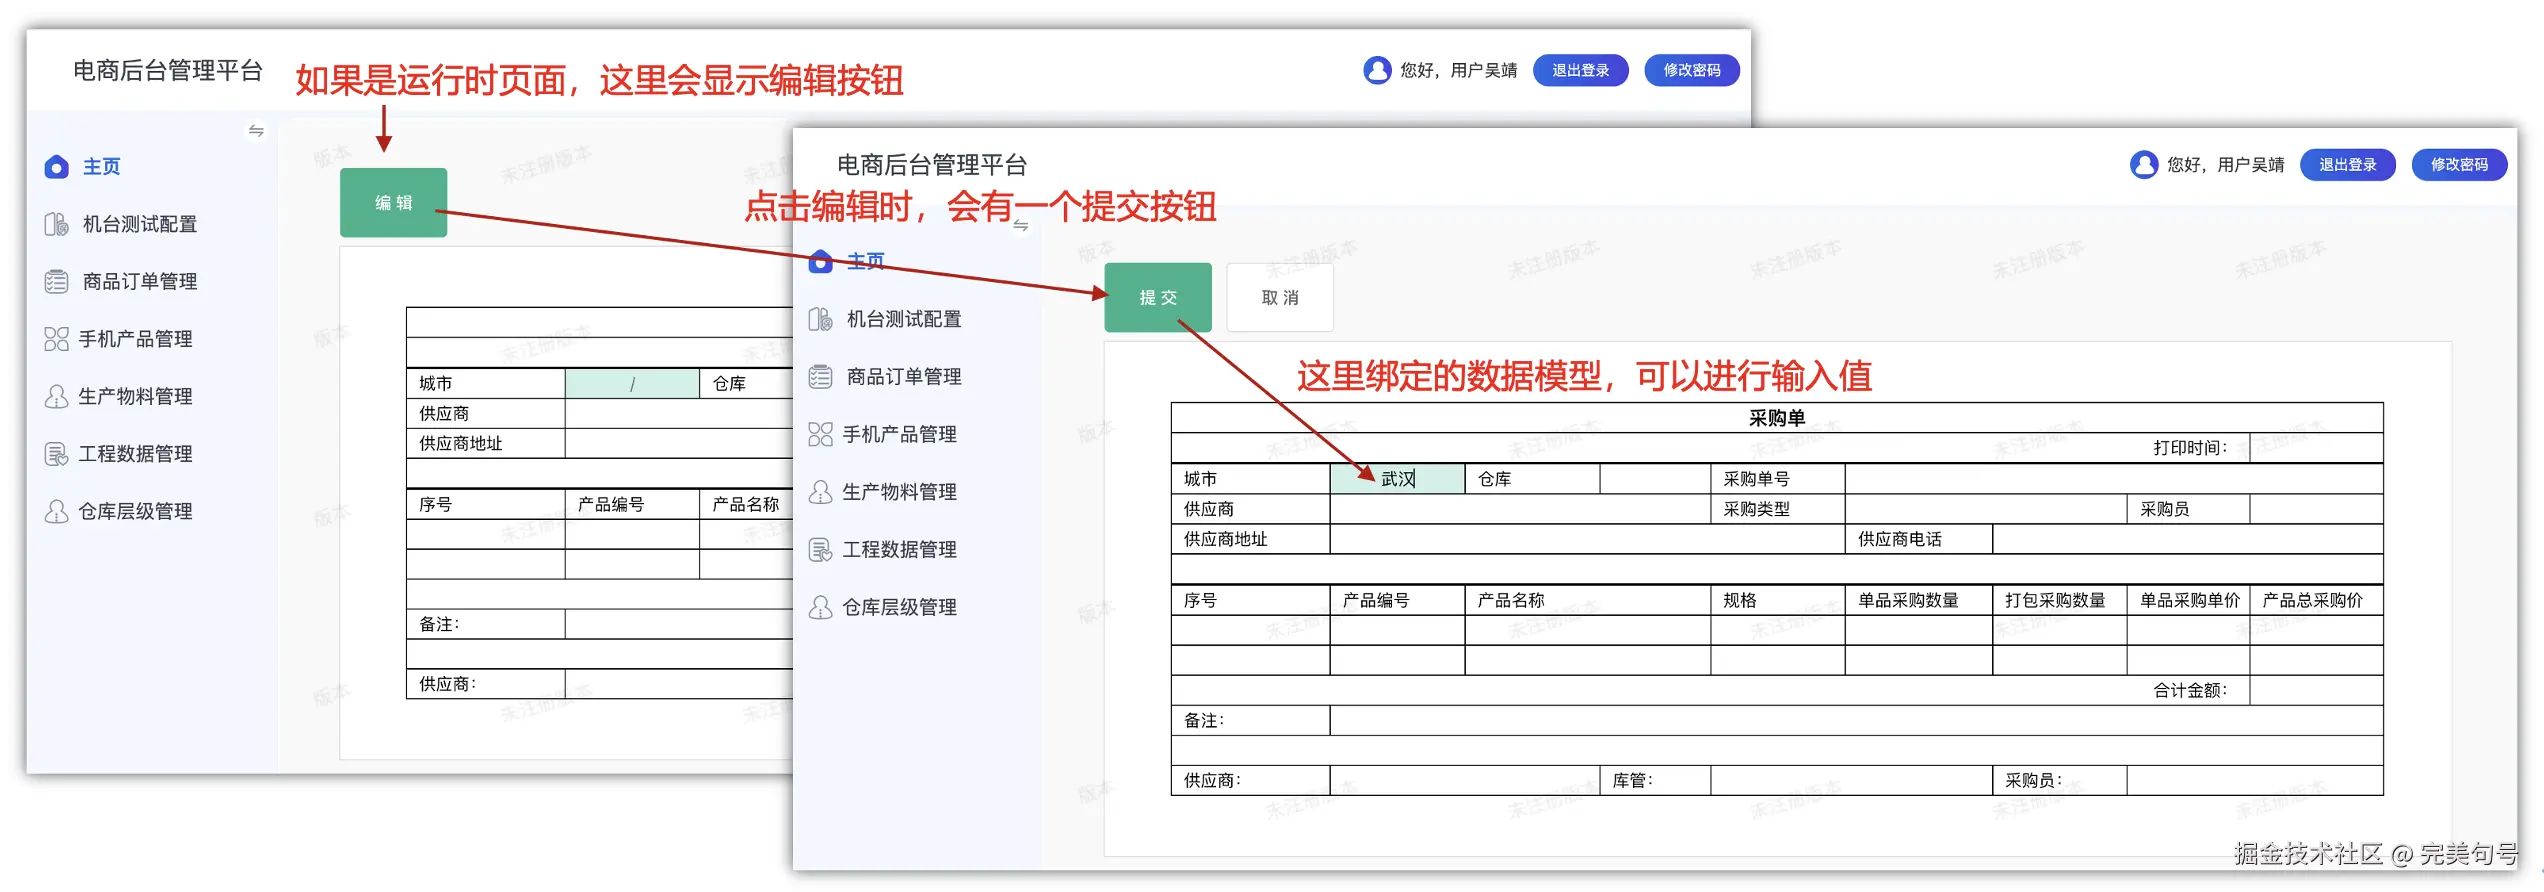
Task: Click 修改密码 in the front window header
Action: (x=2460, y=164)
